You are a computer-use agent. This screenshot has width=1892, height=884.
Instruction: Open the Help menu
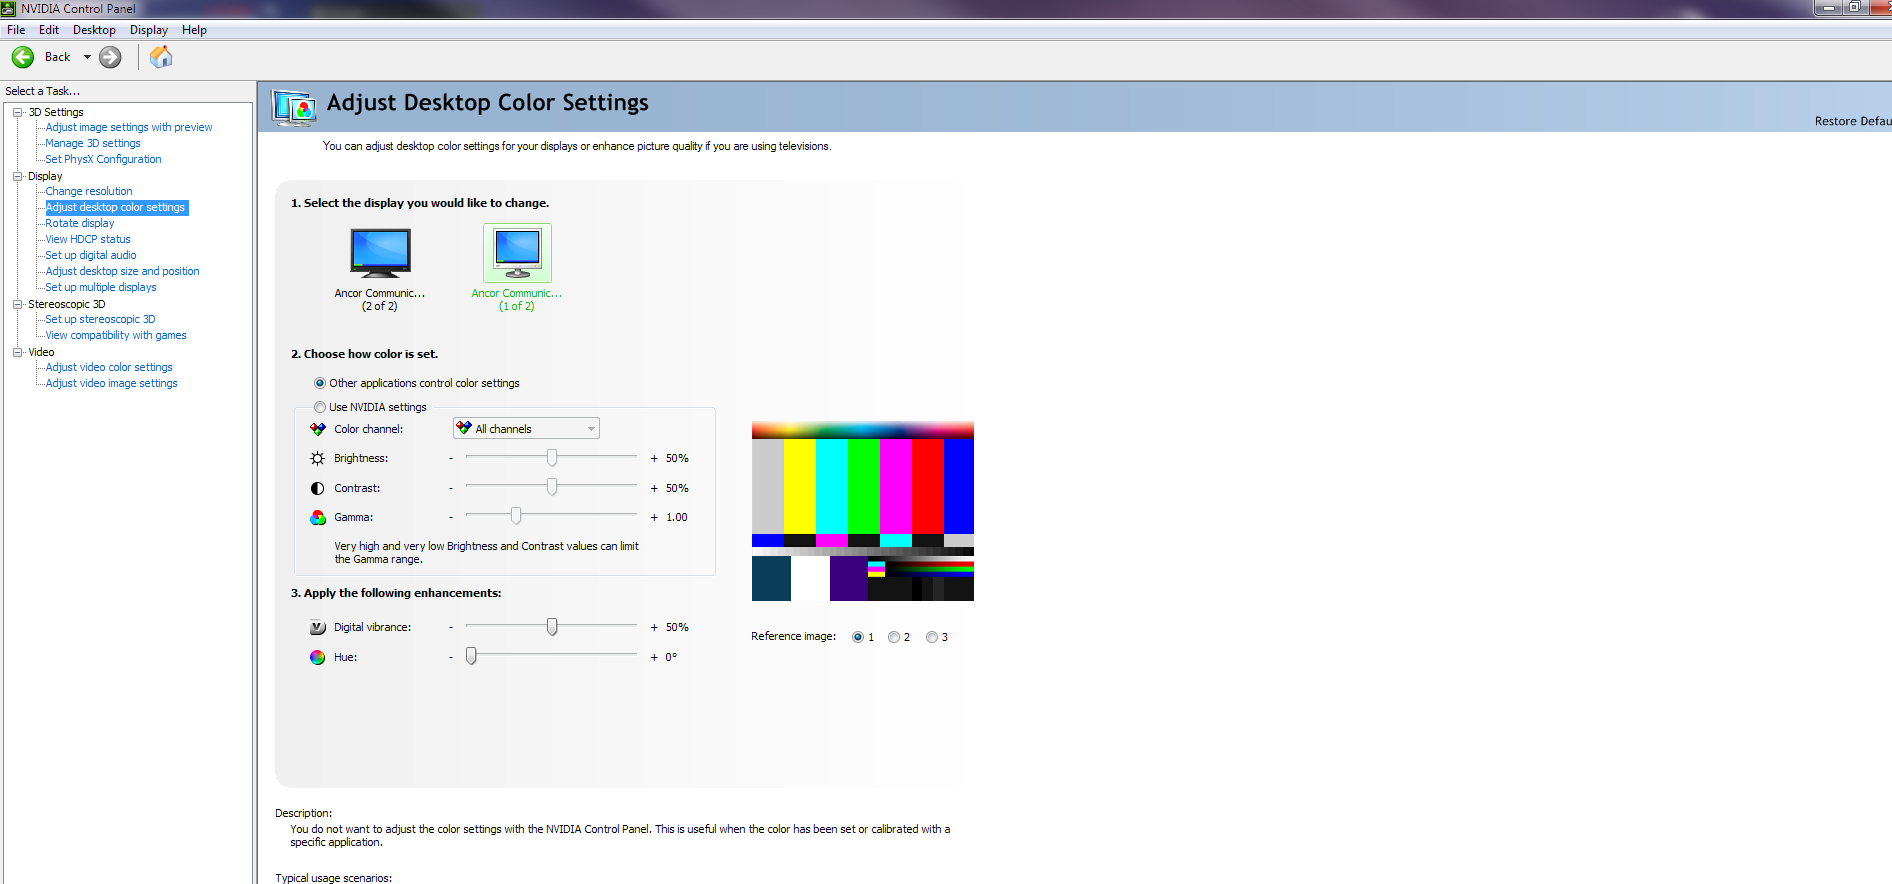(194, 30)
